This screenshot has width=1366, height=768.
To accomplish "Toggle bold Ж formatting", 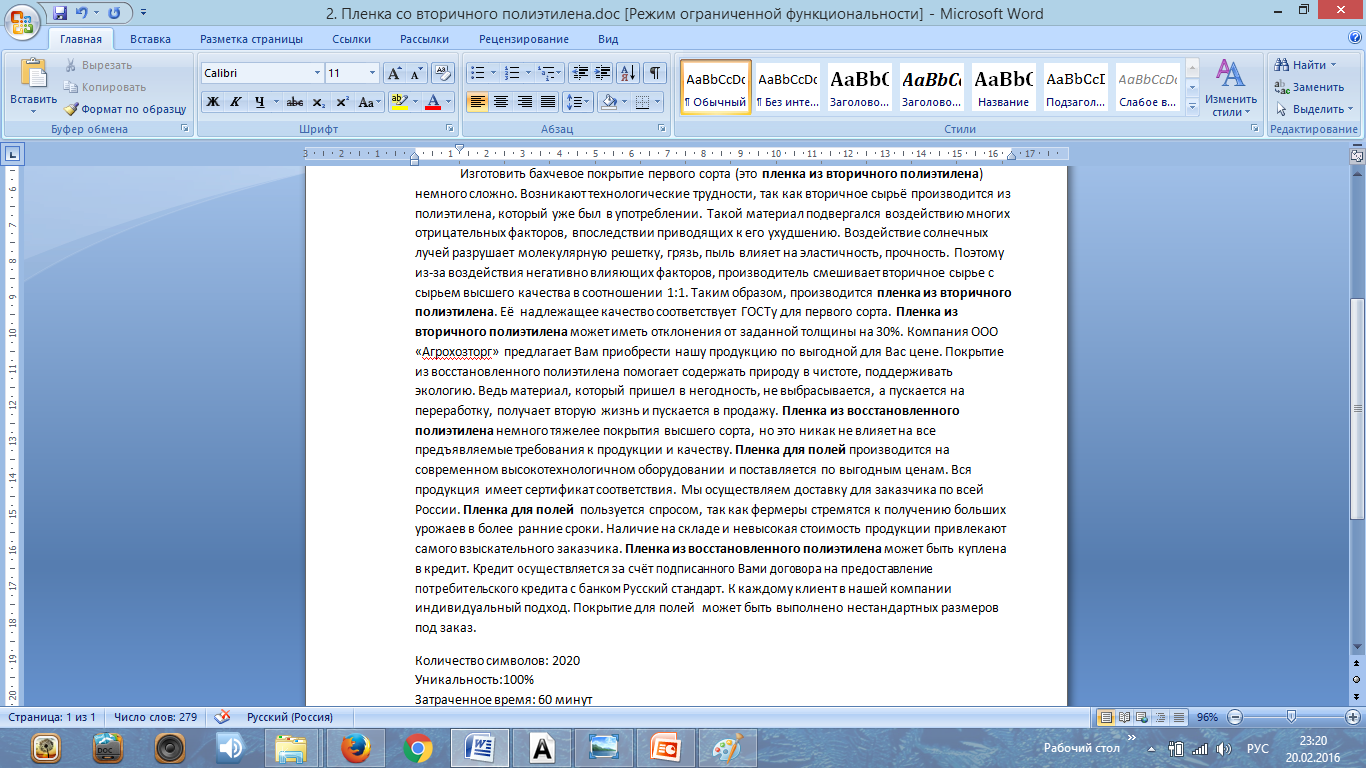I will coord(212,102).
